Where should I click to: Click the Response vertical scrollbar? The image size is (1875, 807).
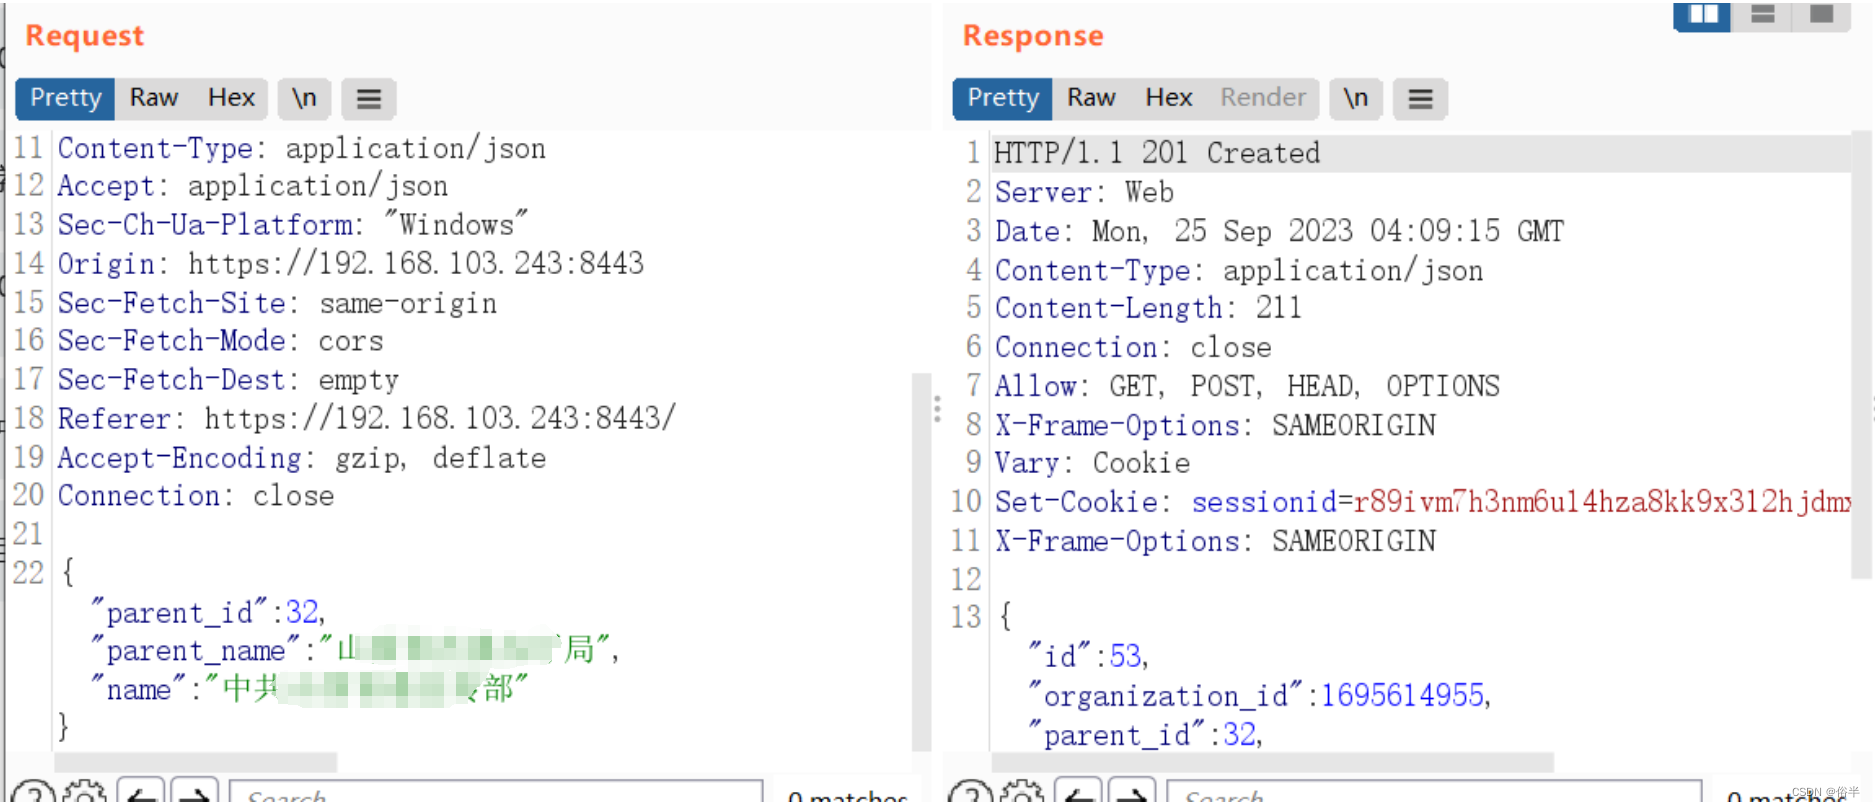click(1861, 354)
